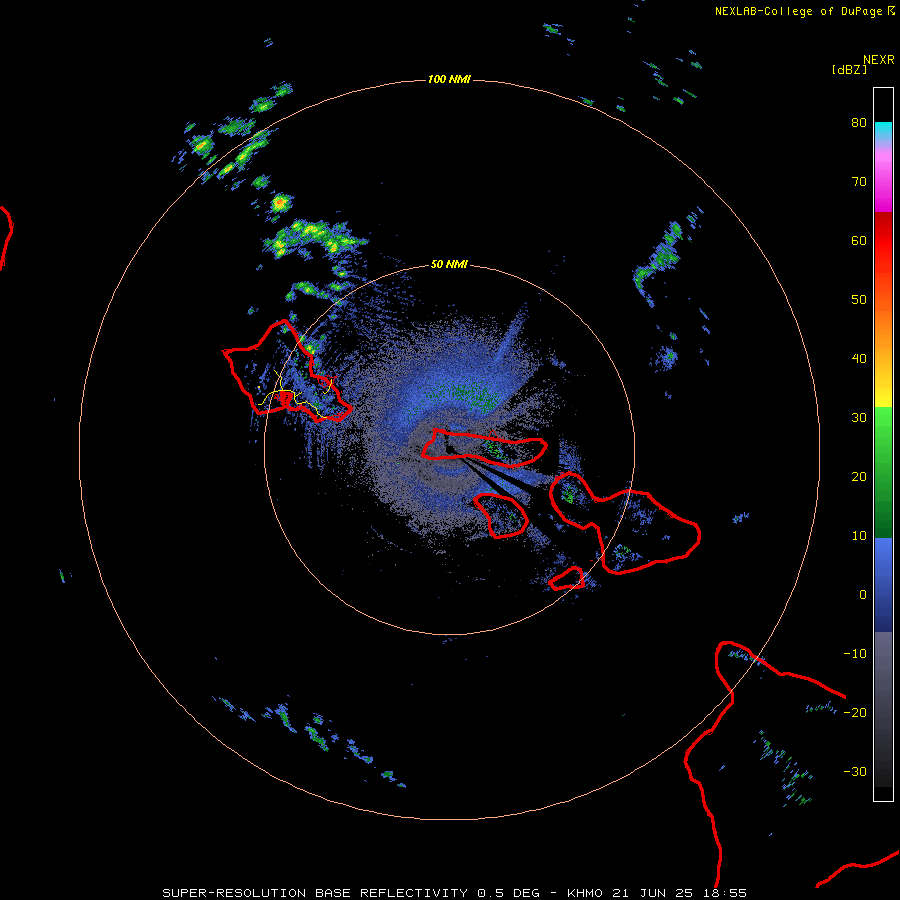The image size is (900, 900).
Task: Click the 100 NMI range ring label
Action: (x=449, y=79)
